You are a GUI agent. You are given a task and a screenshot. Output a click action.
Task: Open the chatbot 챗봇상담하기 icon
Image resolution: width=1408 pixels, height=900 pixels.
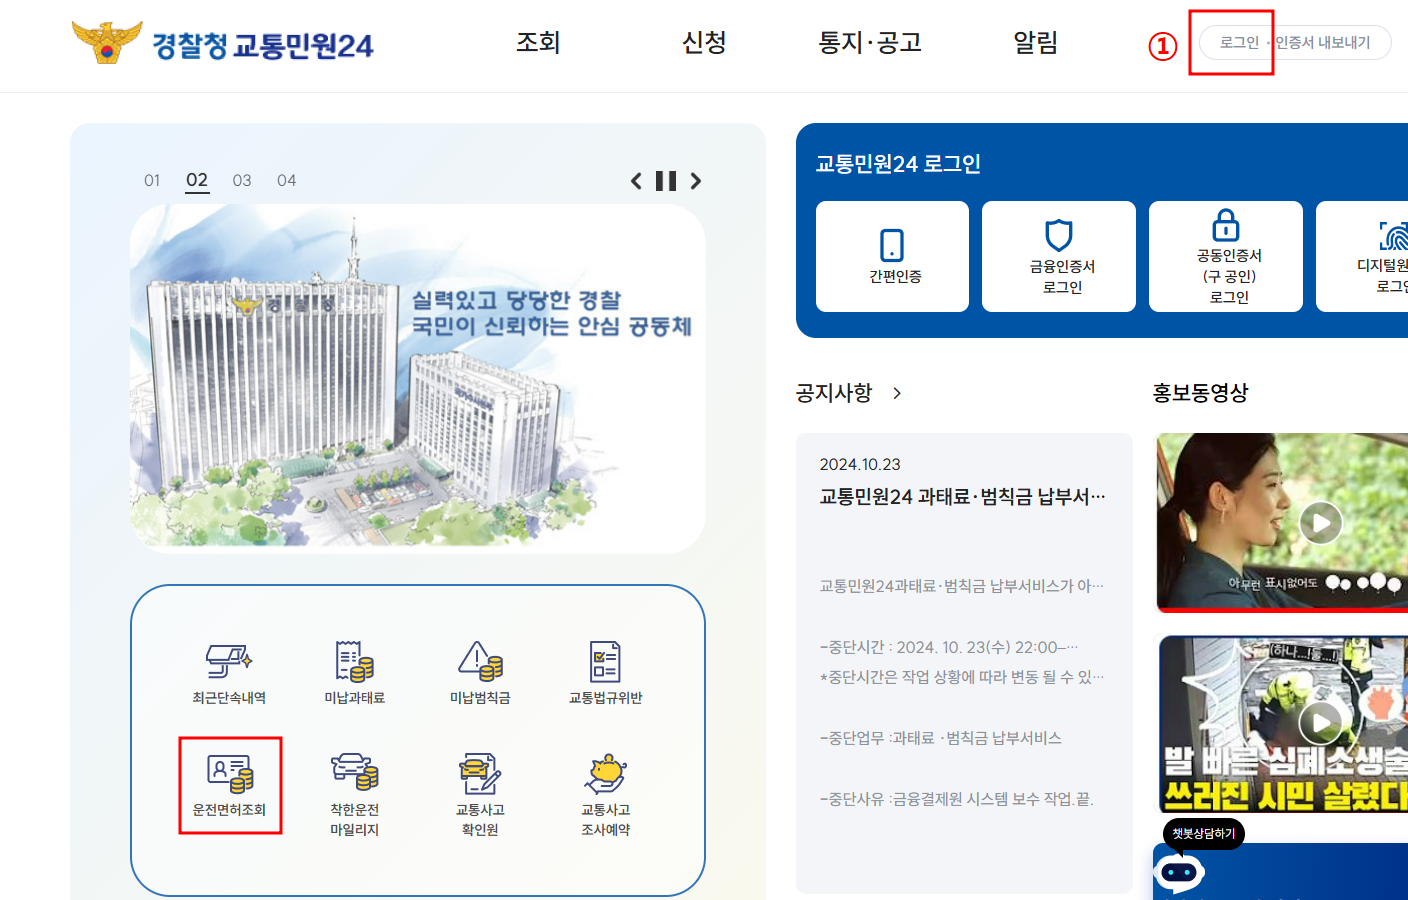[1179, 873]
